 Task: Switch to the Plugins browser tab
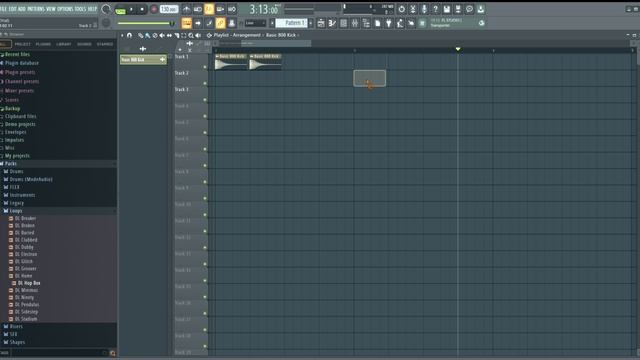pos(43,44)
